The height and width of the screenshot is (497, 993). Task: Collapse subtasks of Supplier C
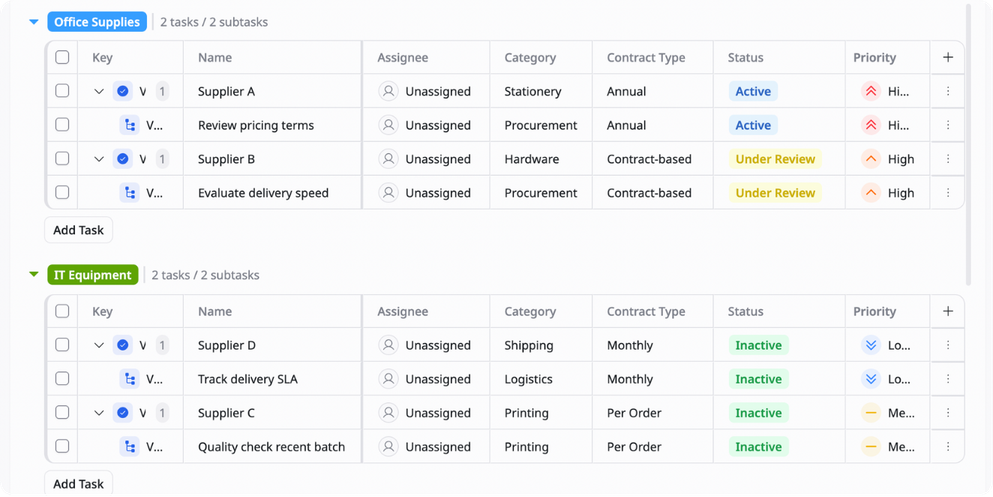click(x=99, y=413)
